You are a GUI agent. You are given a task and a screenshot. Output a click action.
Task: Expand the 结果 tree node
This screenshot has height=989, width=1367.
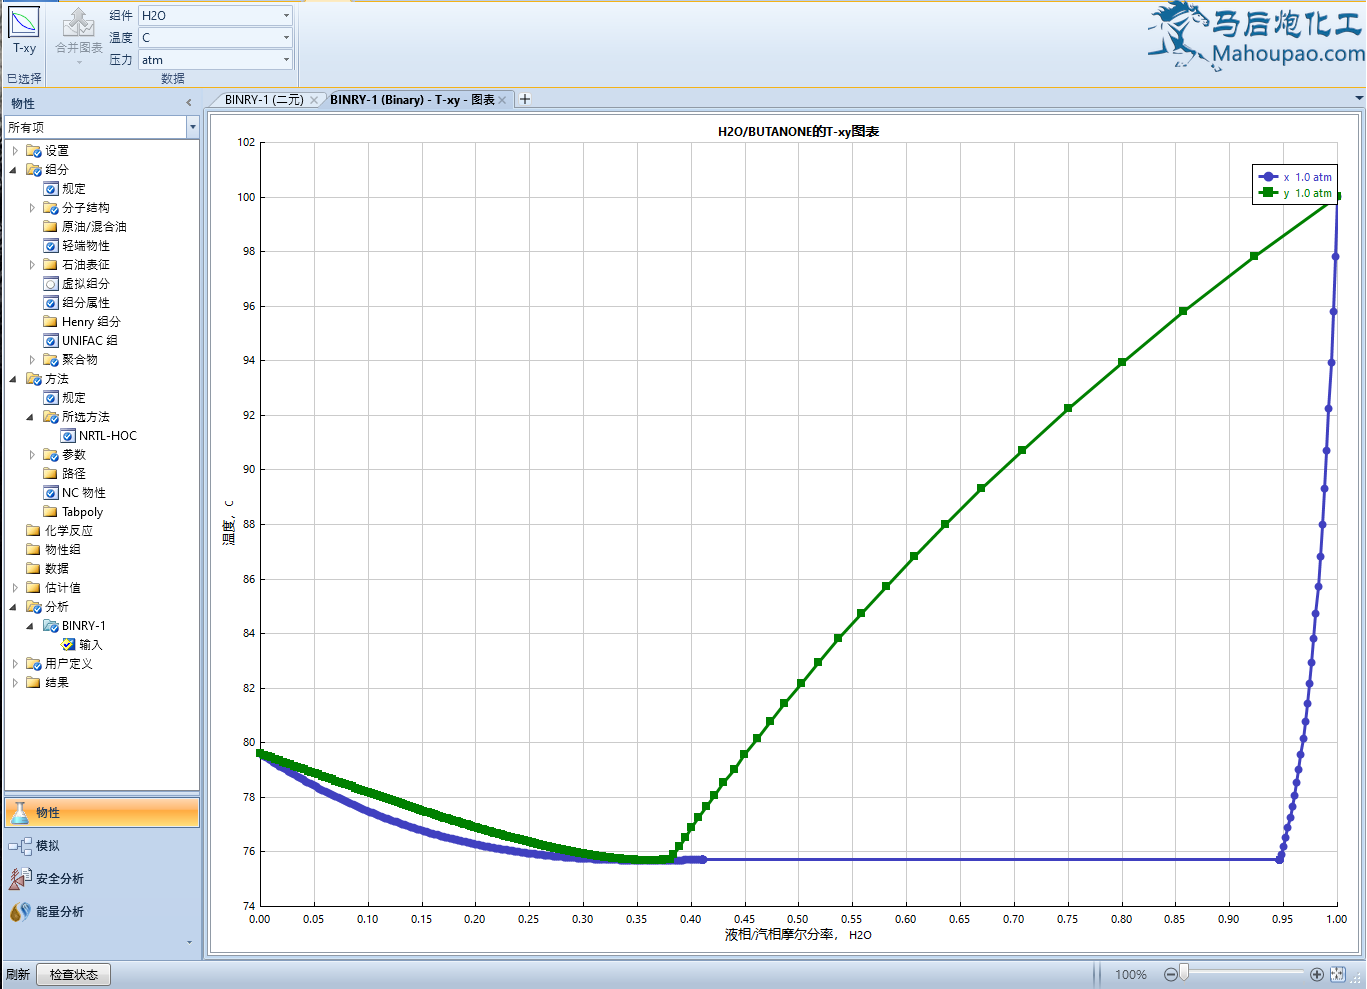click(15, 683)
